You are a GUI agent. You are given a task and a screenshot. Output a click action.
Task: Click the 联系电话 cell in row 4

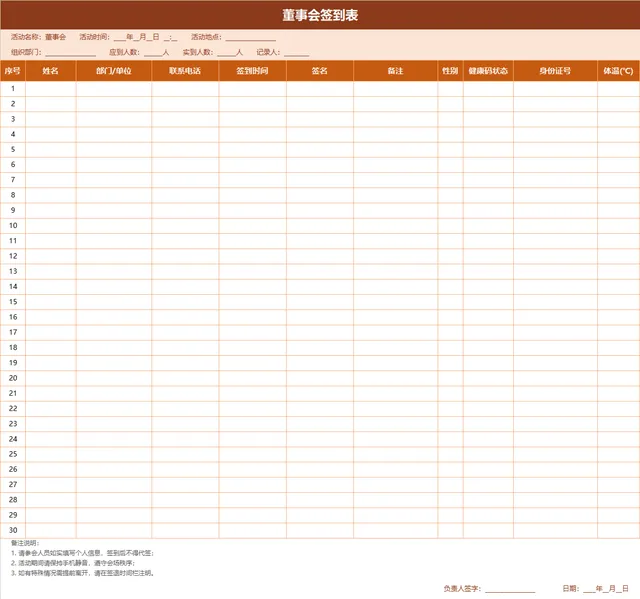(185, 134)
